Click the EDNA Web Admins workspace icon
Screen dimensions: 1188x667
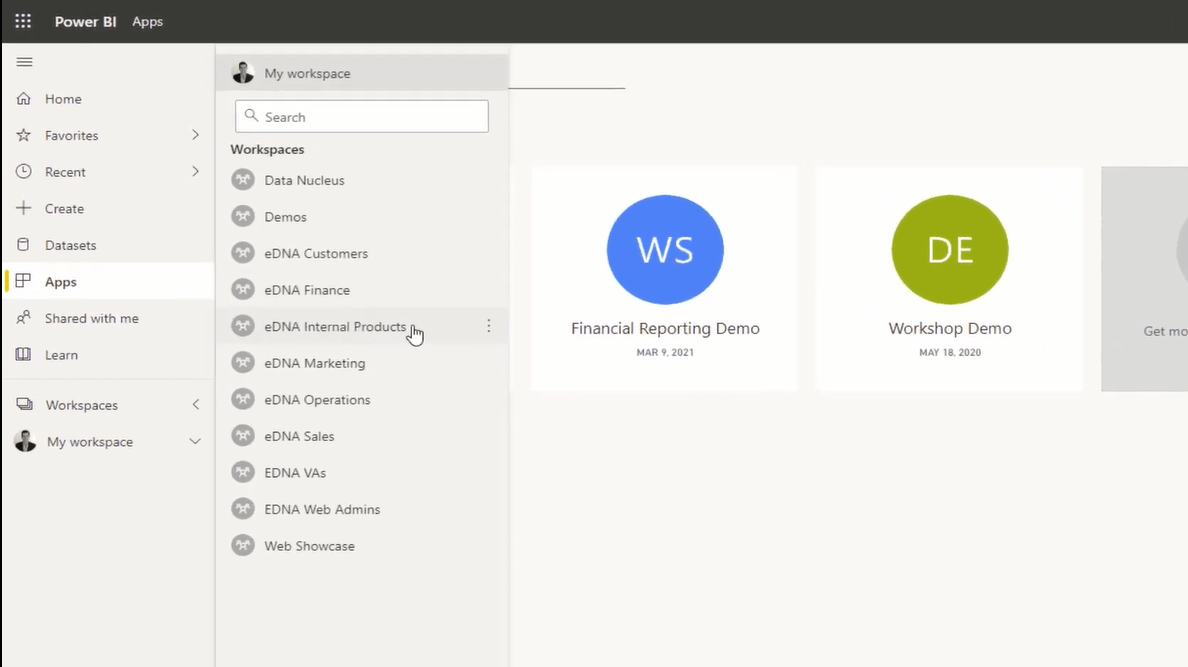pyautogui.click(x=242, y=509)
